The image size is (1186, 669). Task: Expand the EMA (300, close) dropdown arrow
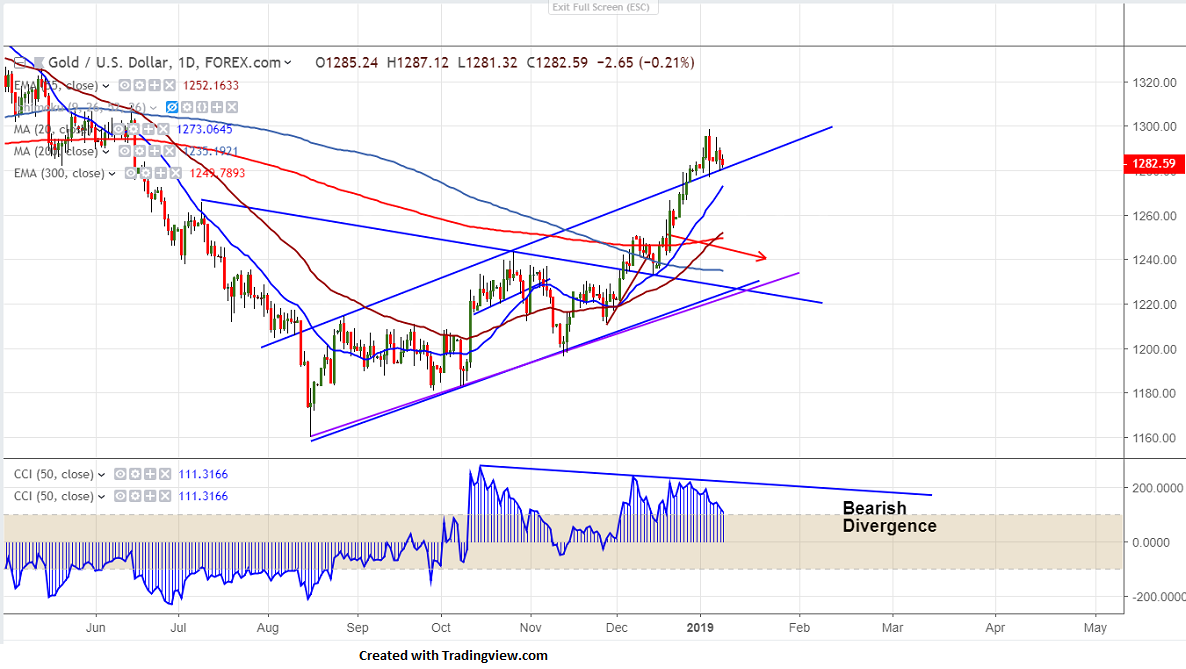112,174
